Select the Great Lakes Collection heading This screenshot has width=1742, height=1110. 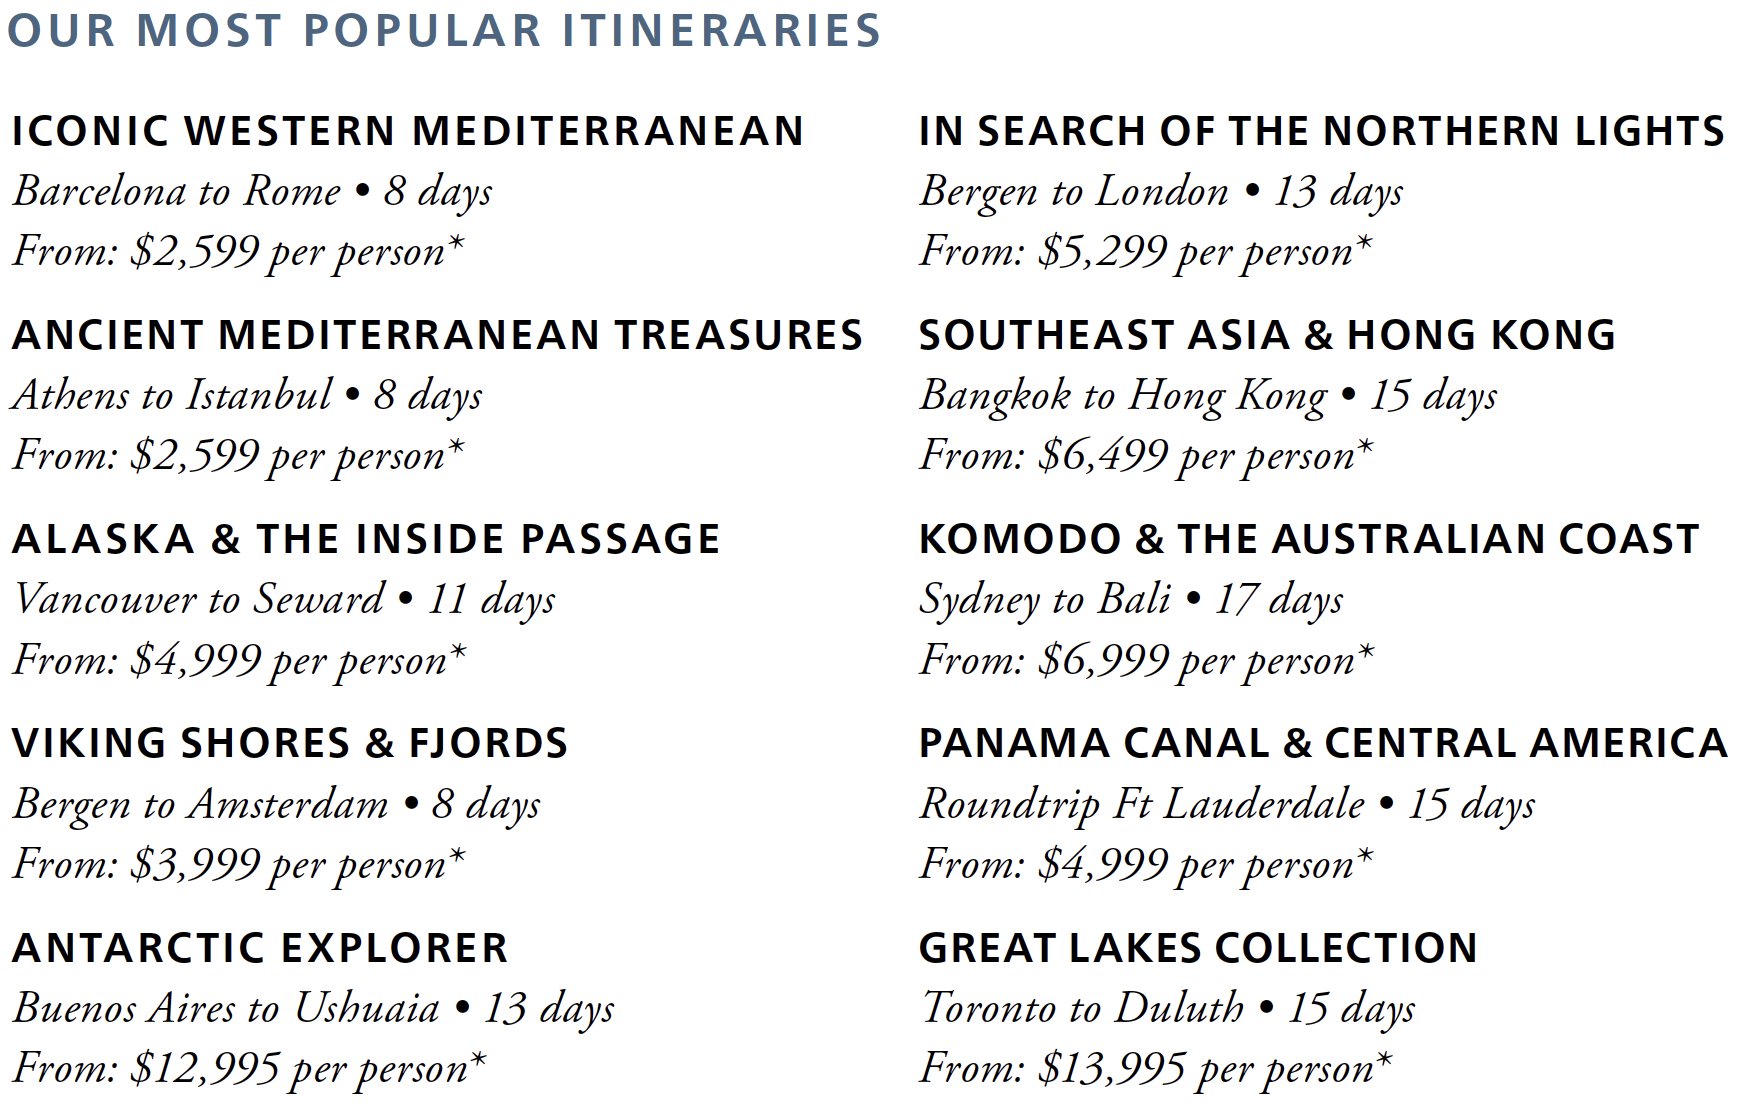1198,948
